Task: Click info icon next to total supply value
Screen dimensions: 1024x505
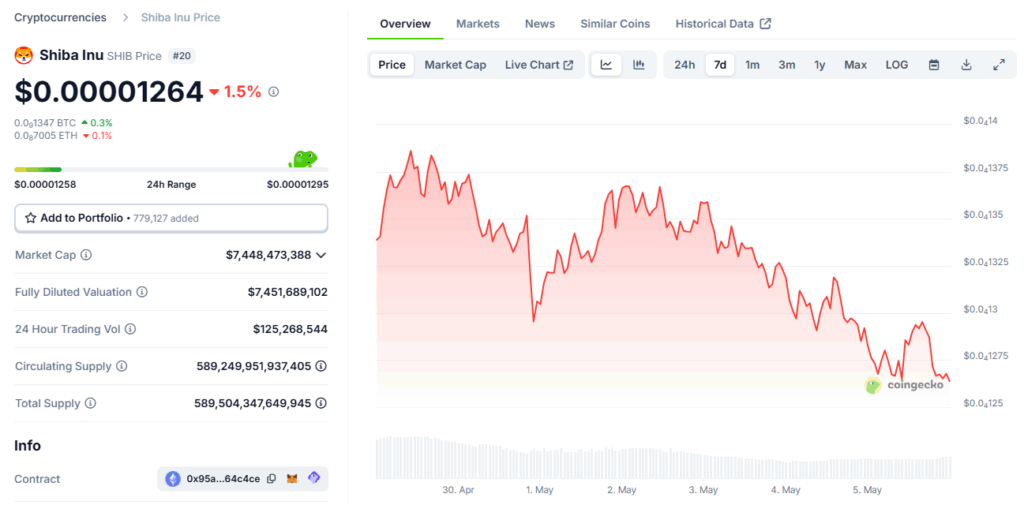Action: click(321, 404)
